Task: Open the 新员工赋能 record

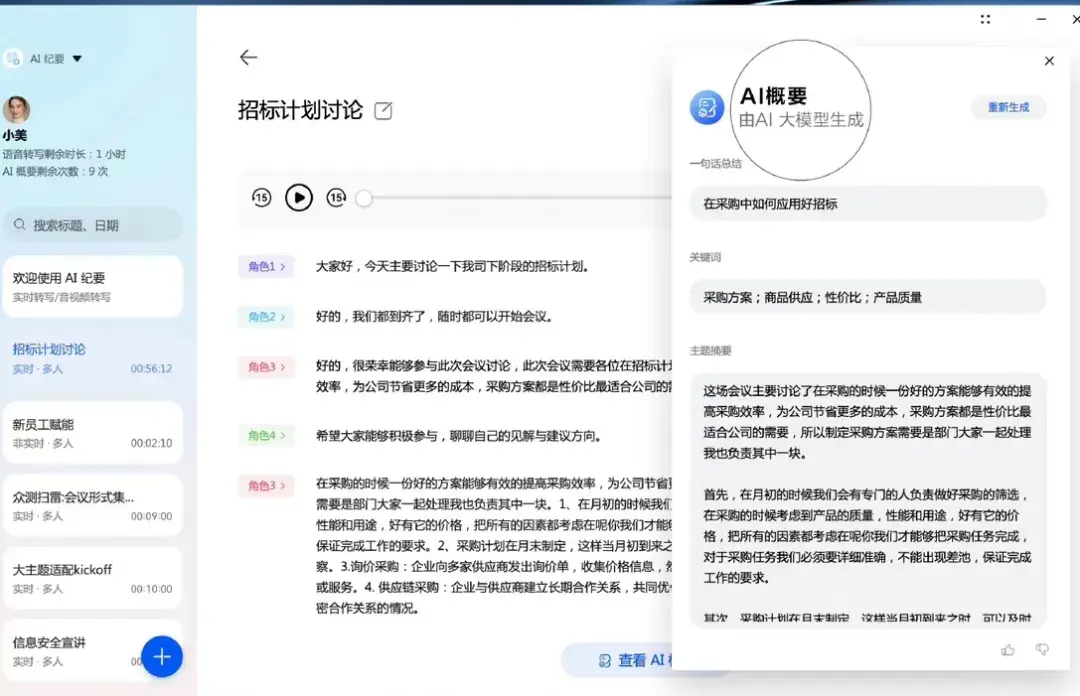Action: pyautogui.click(x=93, y=433)
